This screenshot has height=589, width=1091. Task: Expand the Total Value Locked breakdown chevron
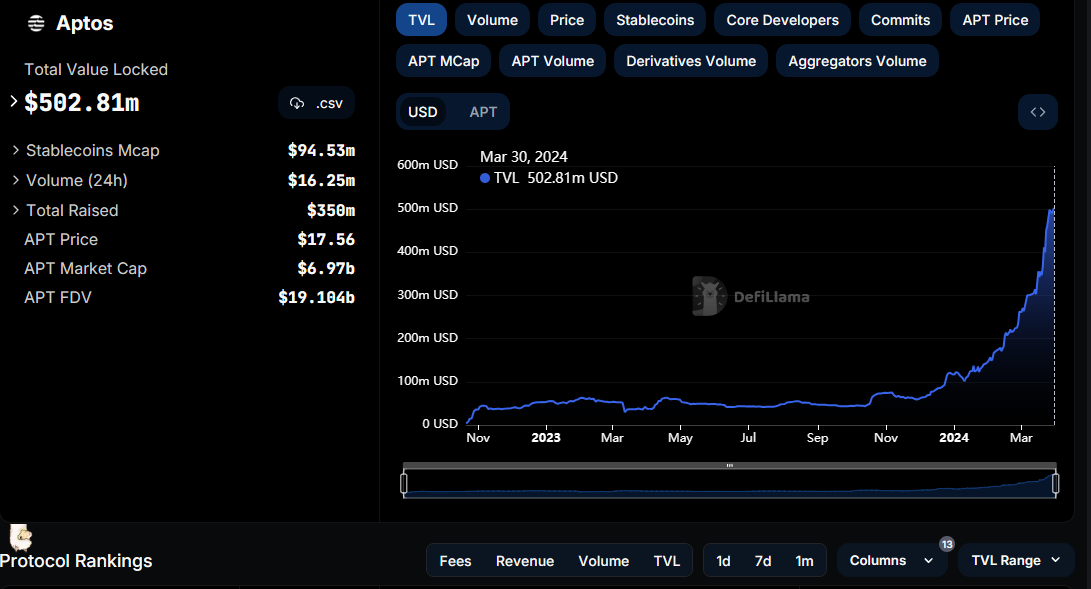coord(14,102)
